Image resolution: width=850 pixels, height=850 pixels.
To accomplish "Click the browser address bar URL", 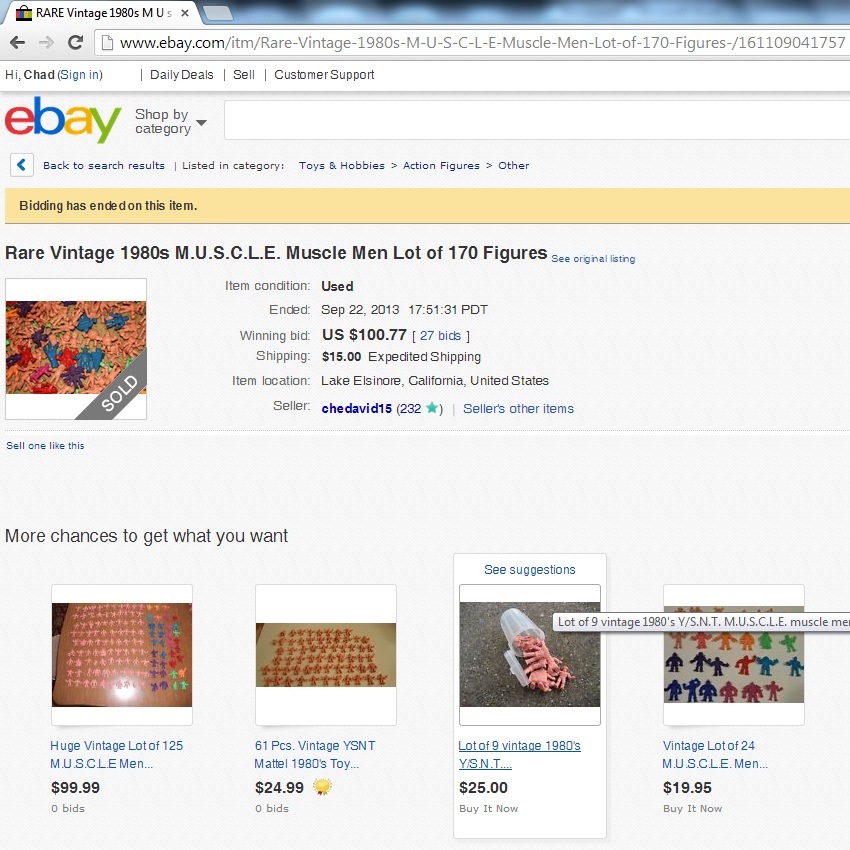I will [481, 43].
